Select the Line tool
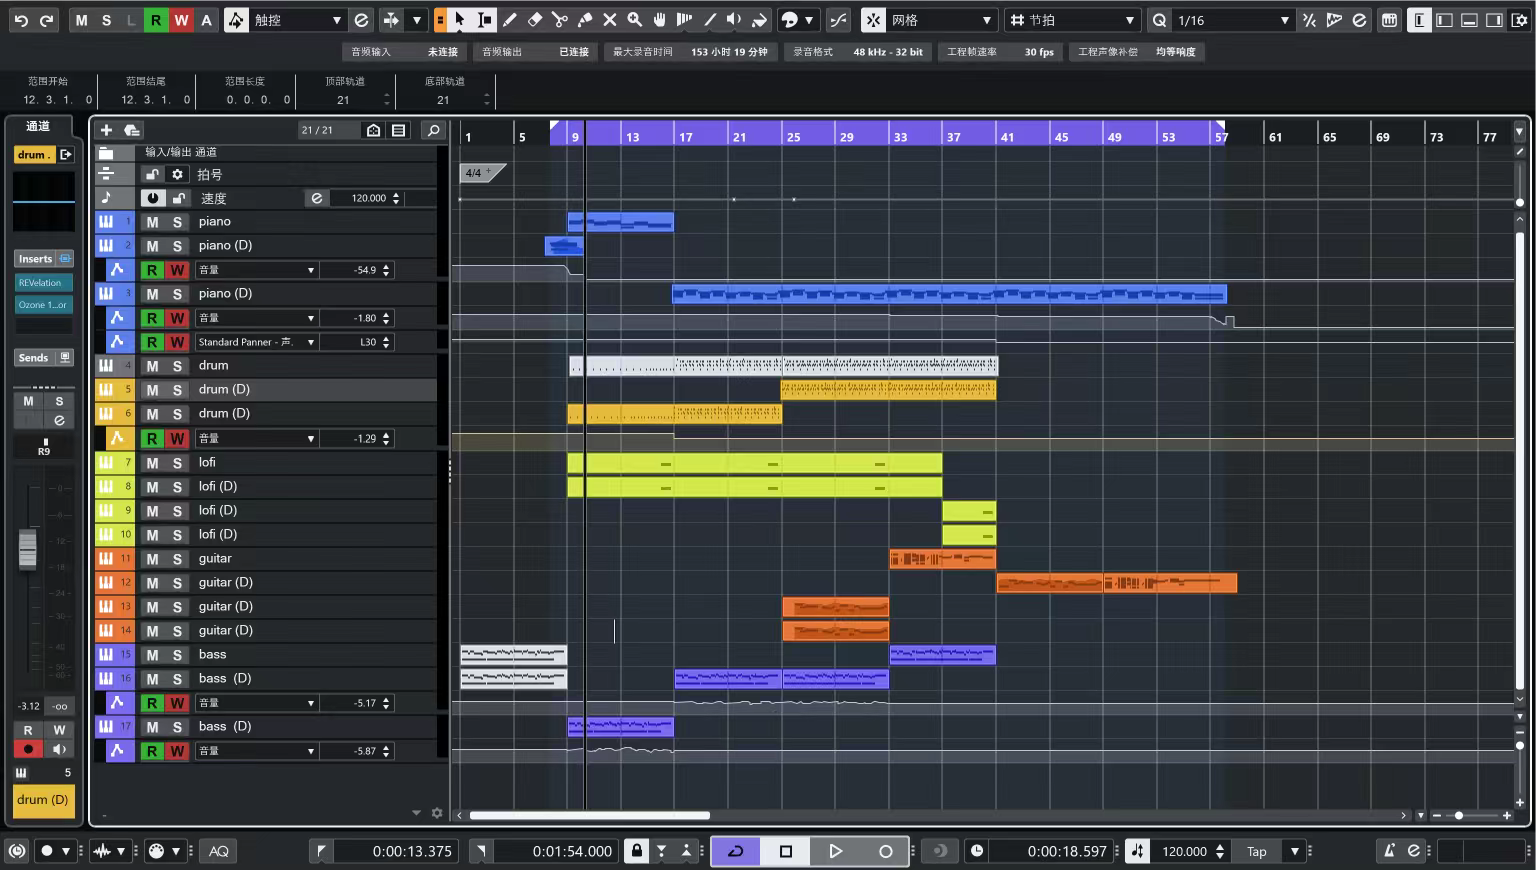This screenshot has width=1536, height=870. point(710,20)
